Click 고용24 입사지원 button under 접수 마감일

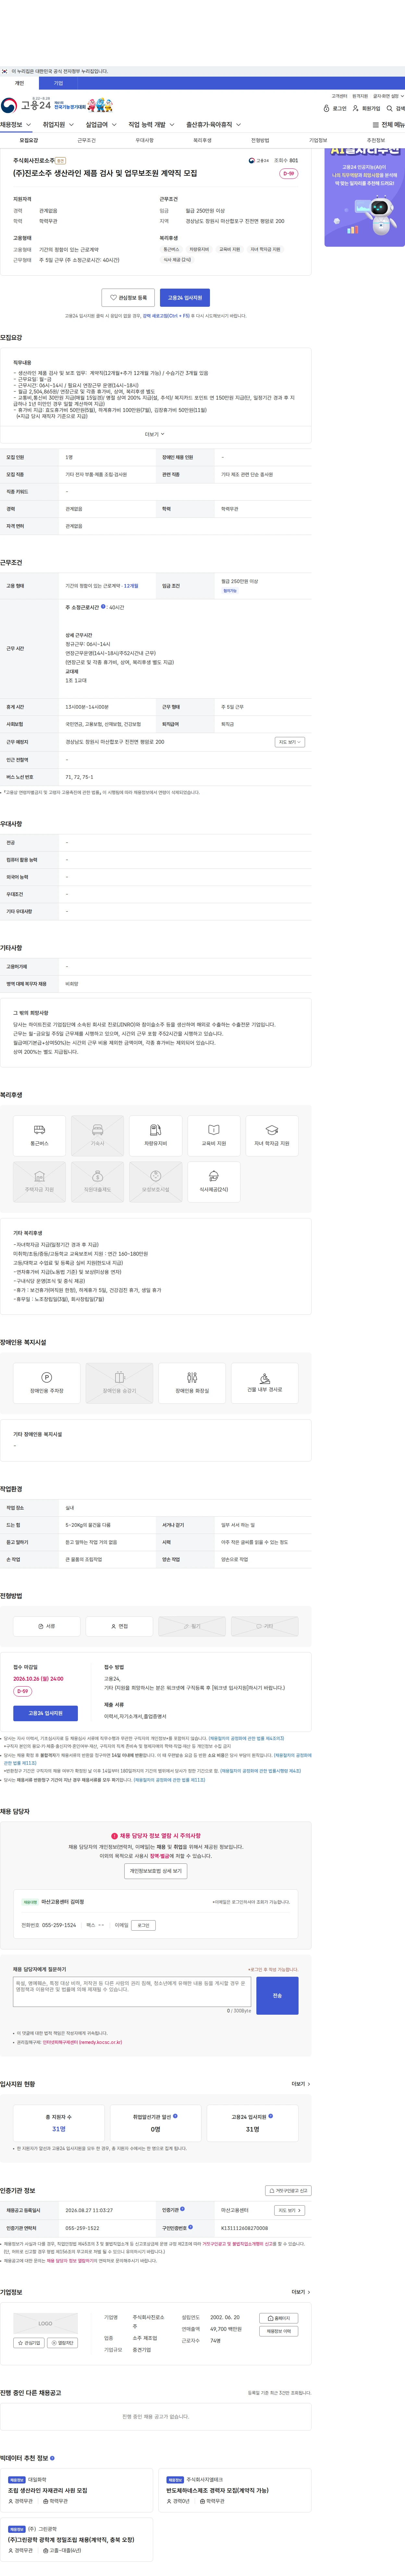(x=45, y=1713)
